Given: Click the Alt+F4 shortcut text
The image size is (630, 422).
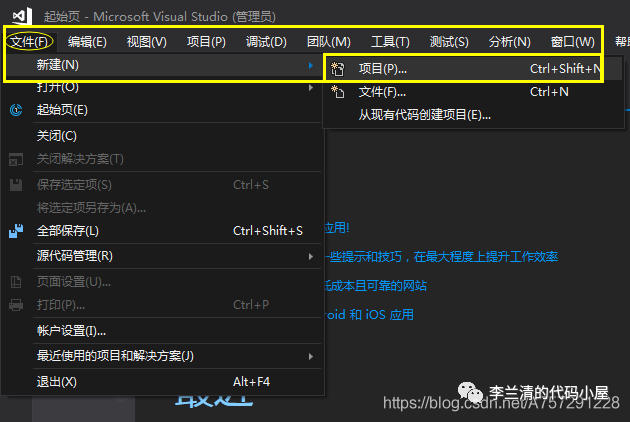Looking at the screenshot, I should pos(252,381).
